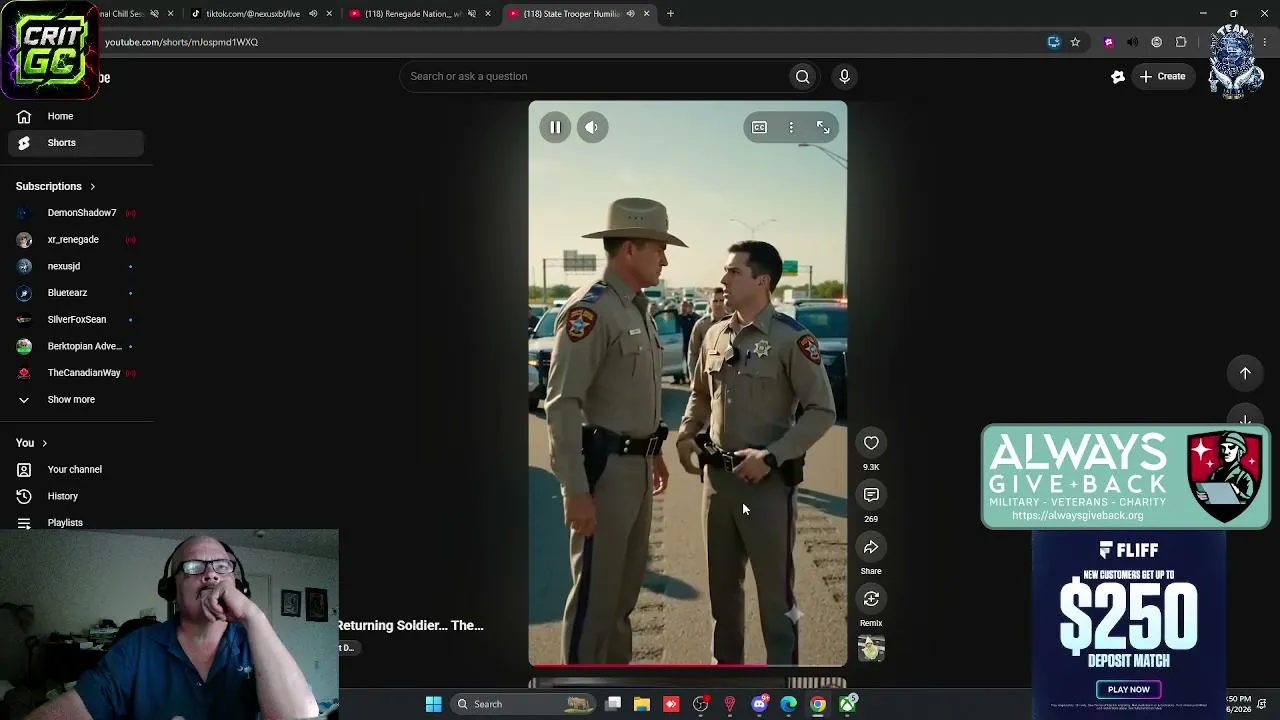Open the SilverFoxSean subscription channel
The width and height of the screenshot is (1280, 720).
point(76,319)
